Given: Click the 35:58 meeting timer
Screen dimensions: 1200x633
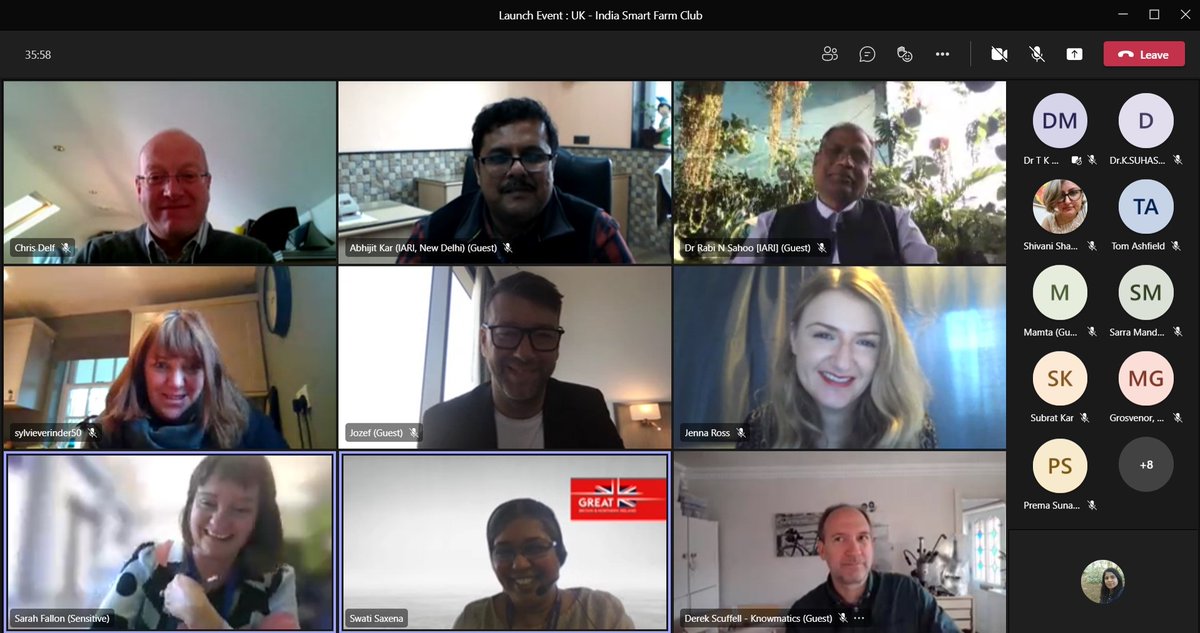Looking at the screenshot, I should point(38,55).
